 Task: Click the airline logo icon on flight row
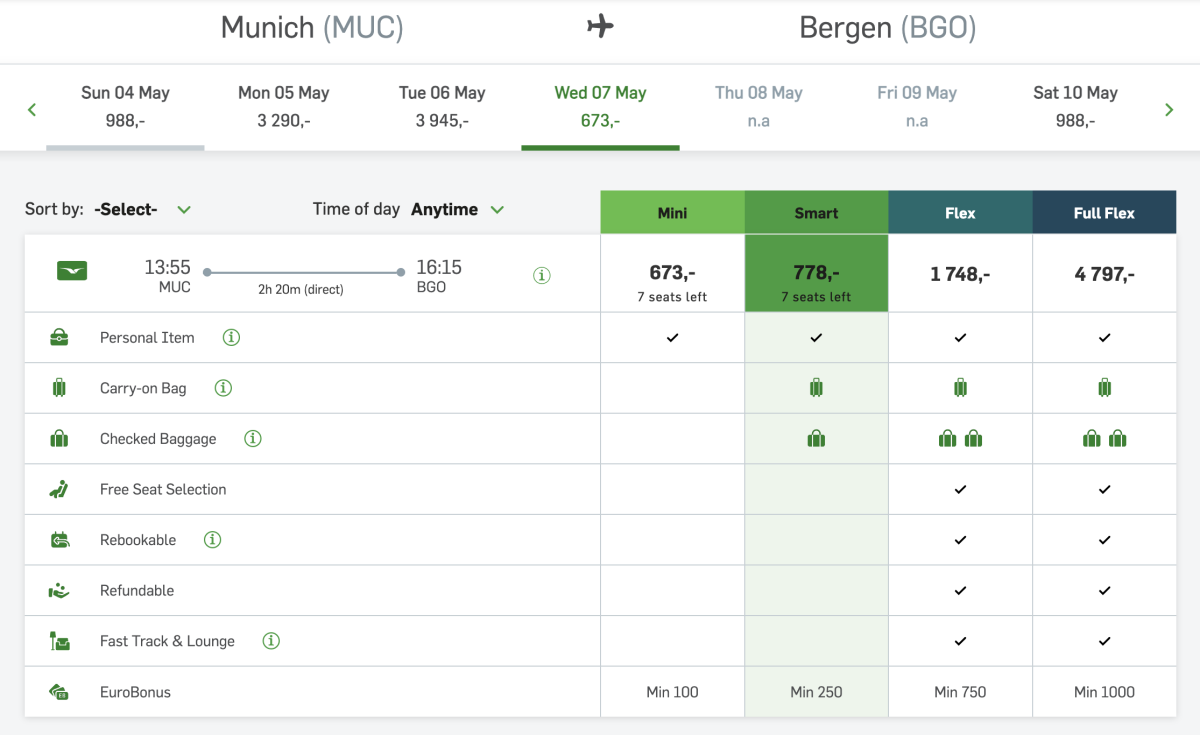72,270
